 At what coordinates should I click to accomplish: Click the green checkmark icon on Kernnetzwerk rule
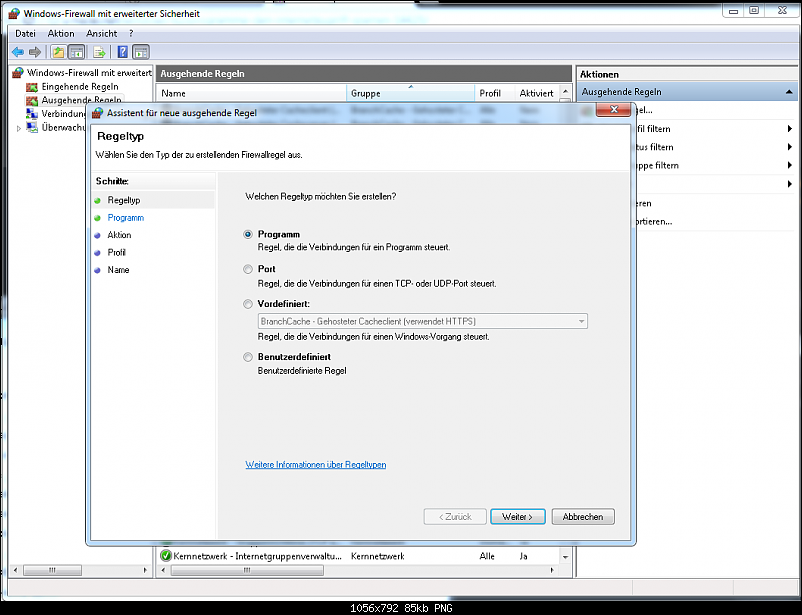tap(165, 556)
